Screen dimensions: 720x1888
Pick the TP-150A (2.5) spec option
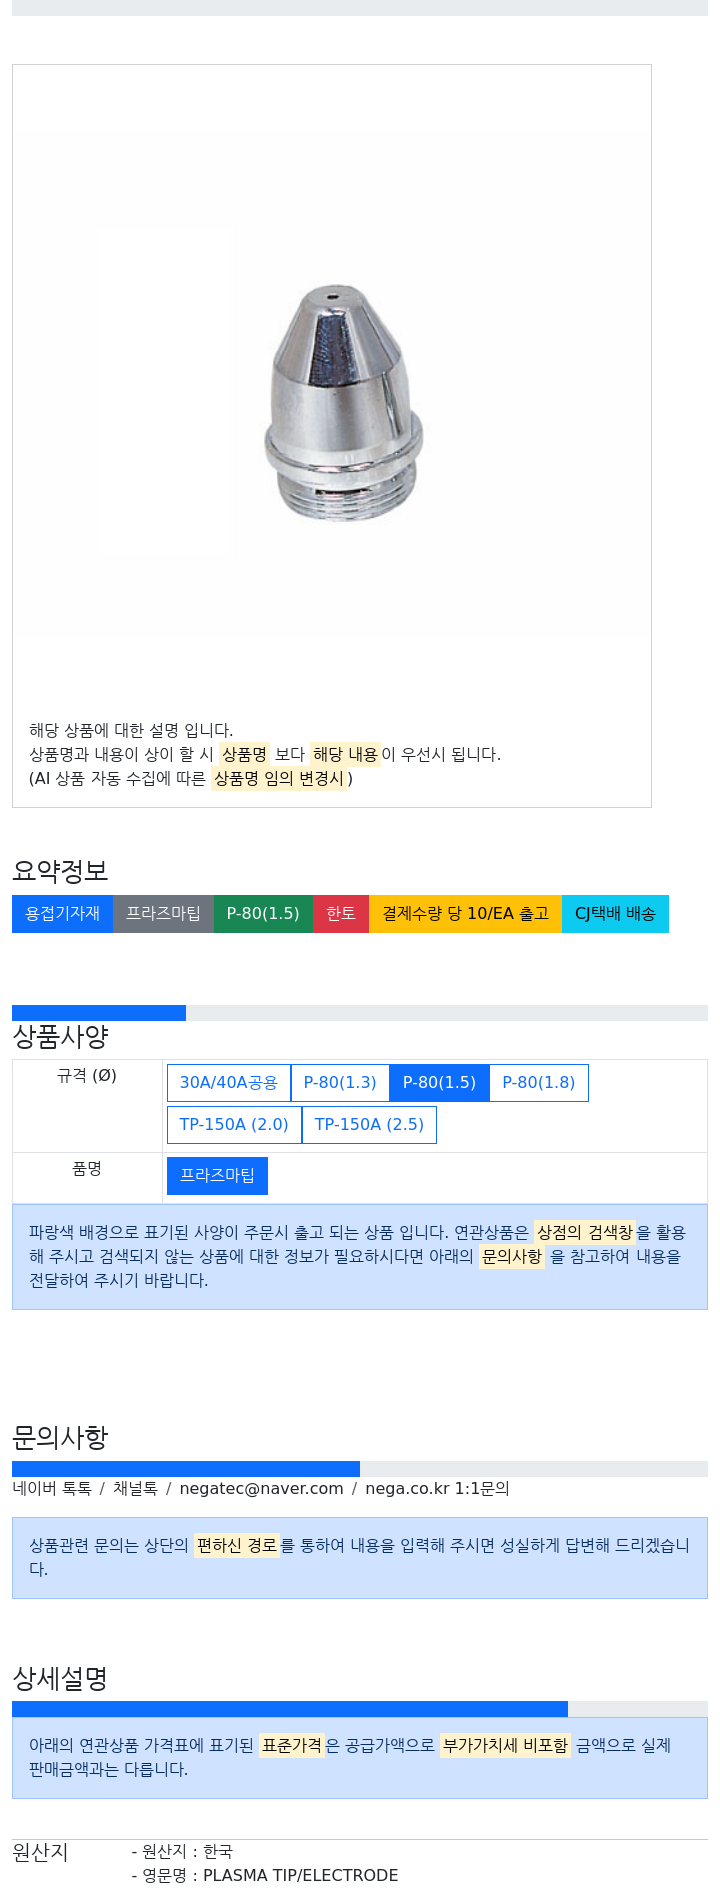pyautogui.click(x=369, y=1125)
